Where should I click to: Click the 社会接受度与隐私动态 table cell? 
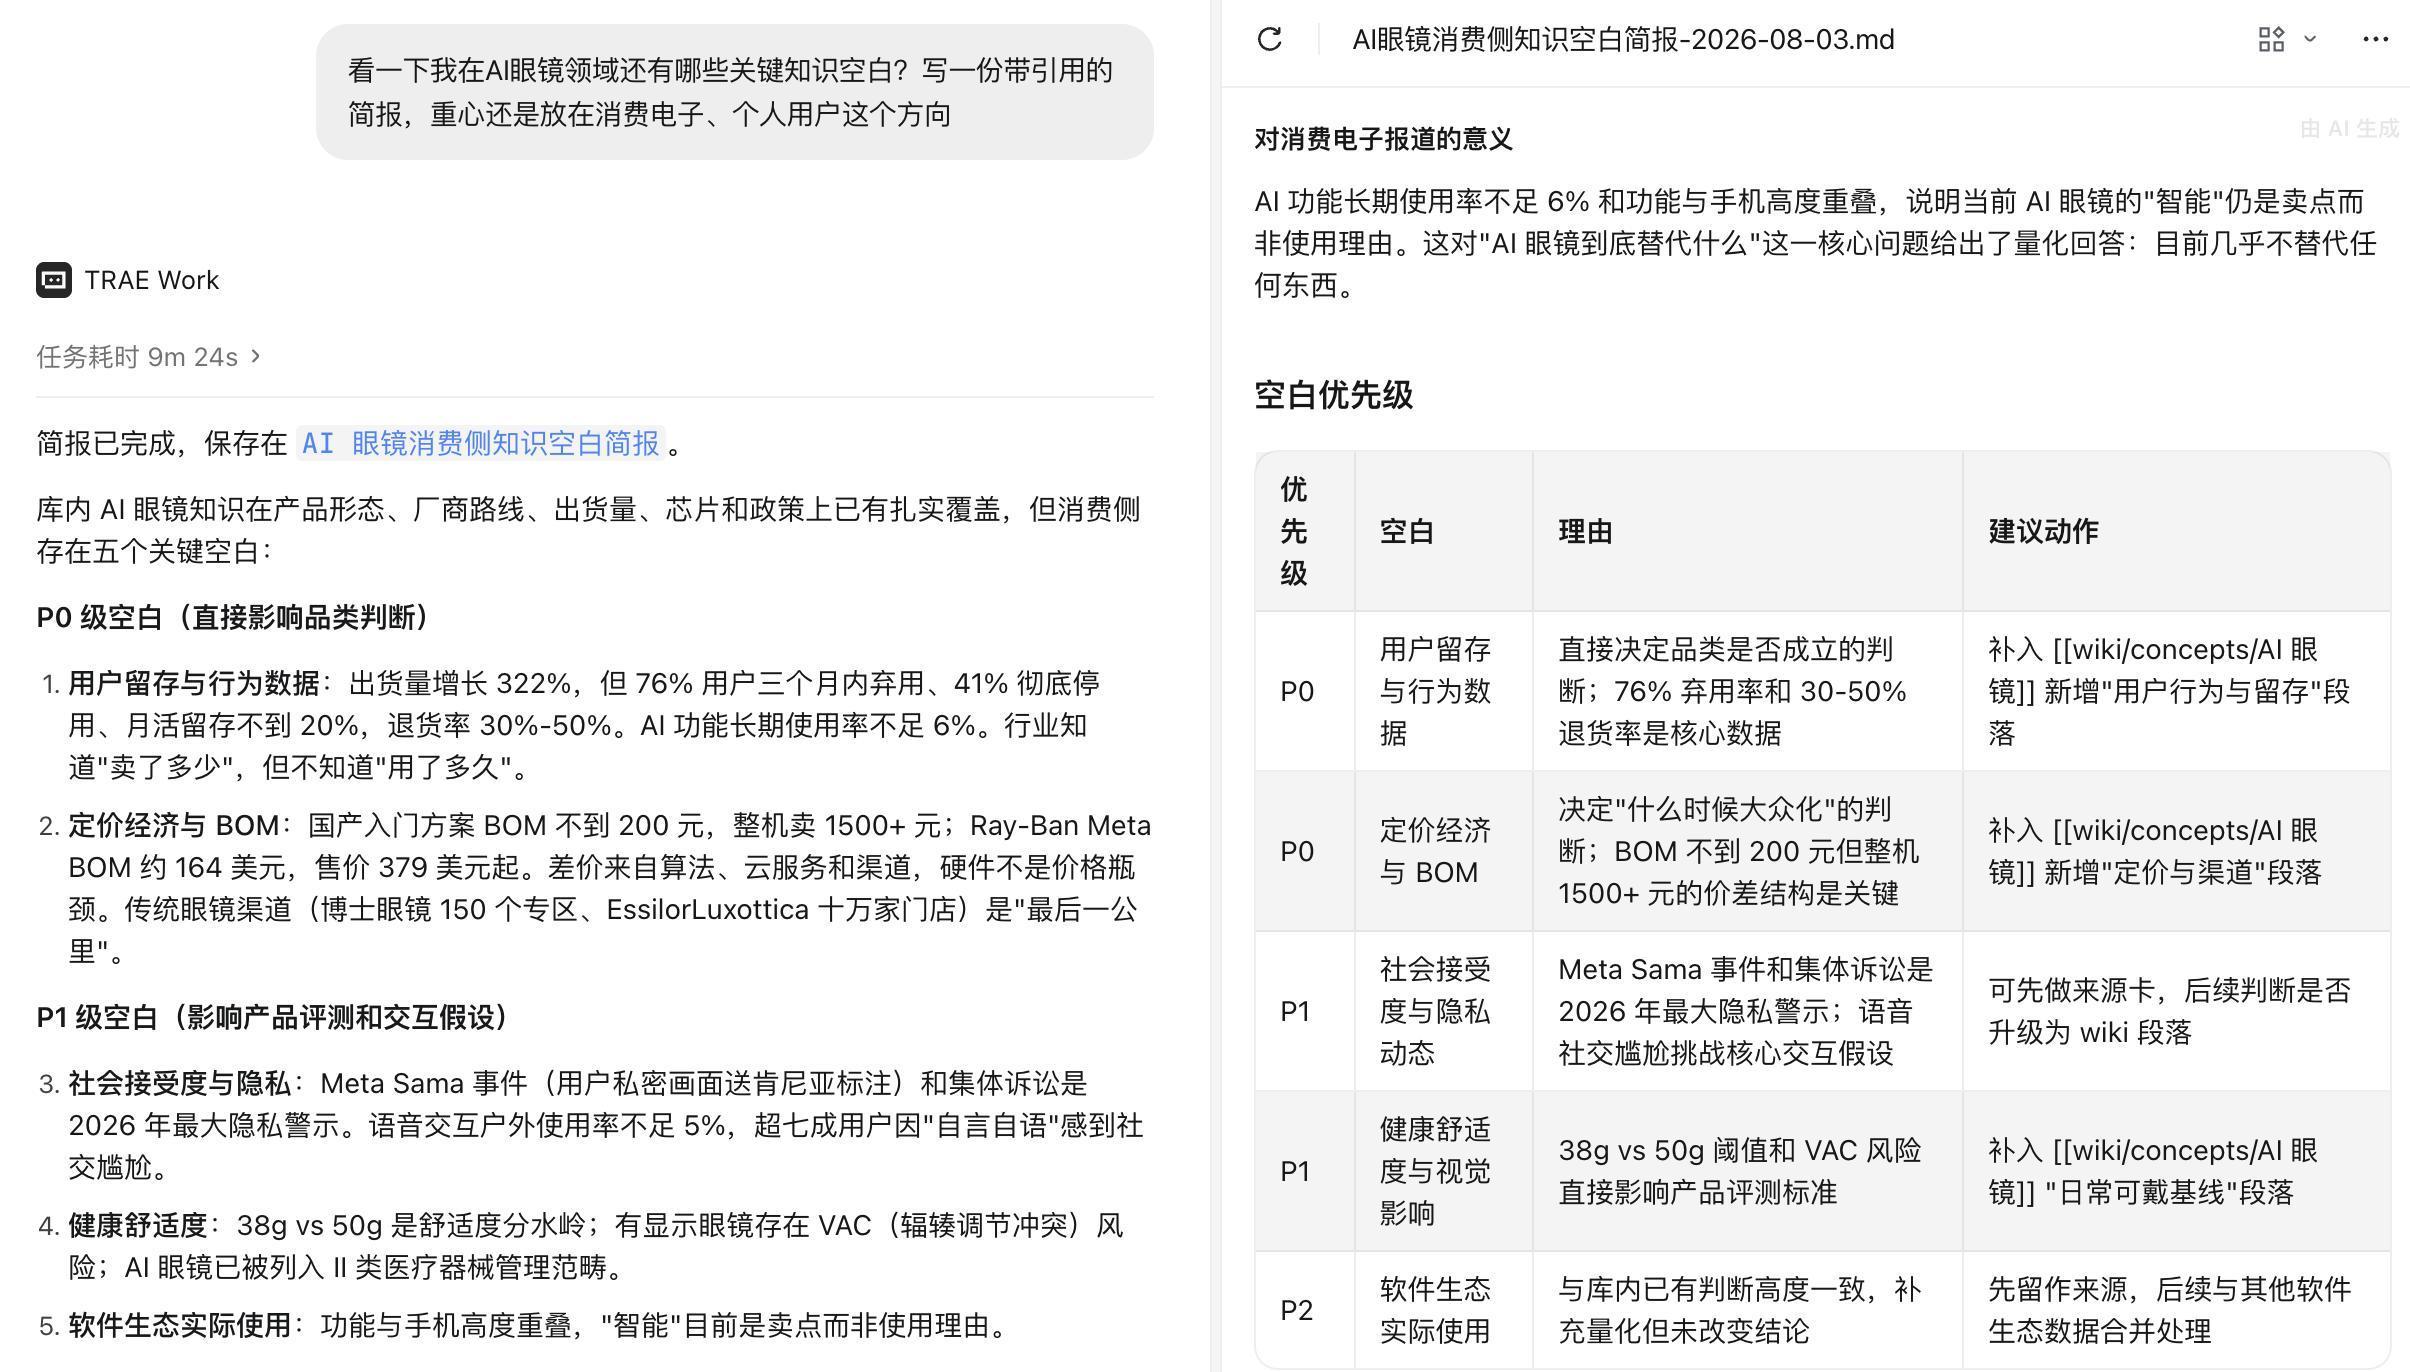(1444, 1011)
